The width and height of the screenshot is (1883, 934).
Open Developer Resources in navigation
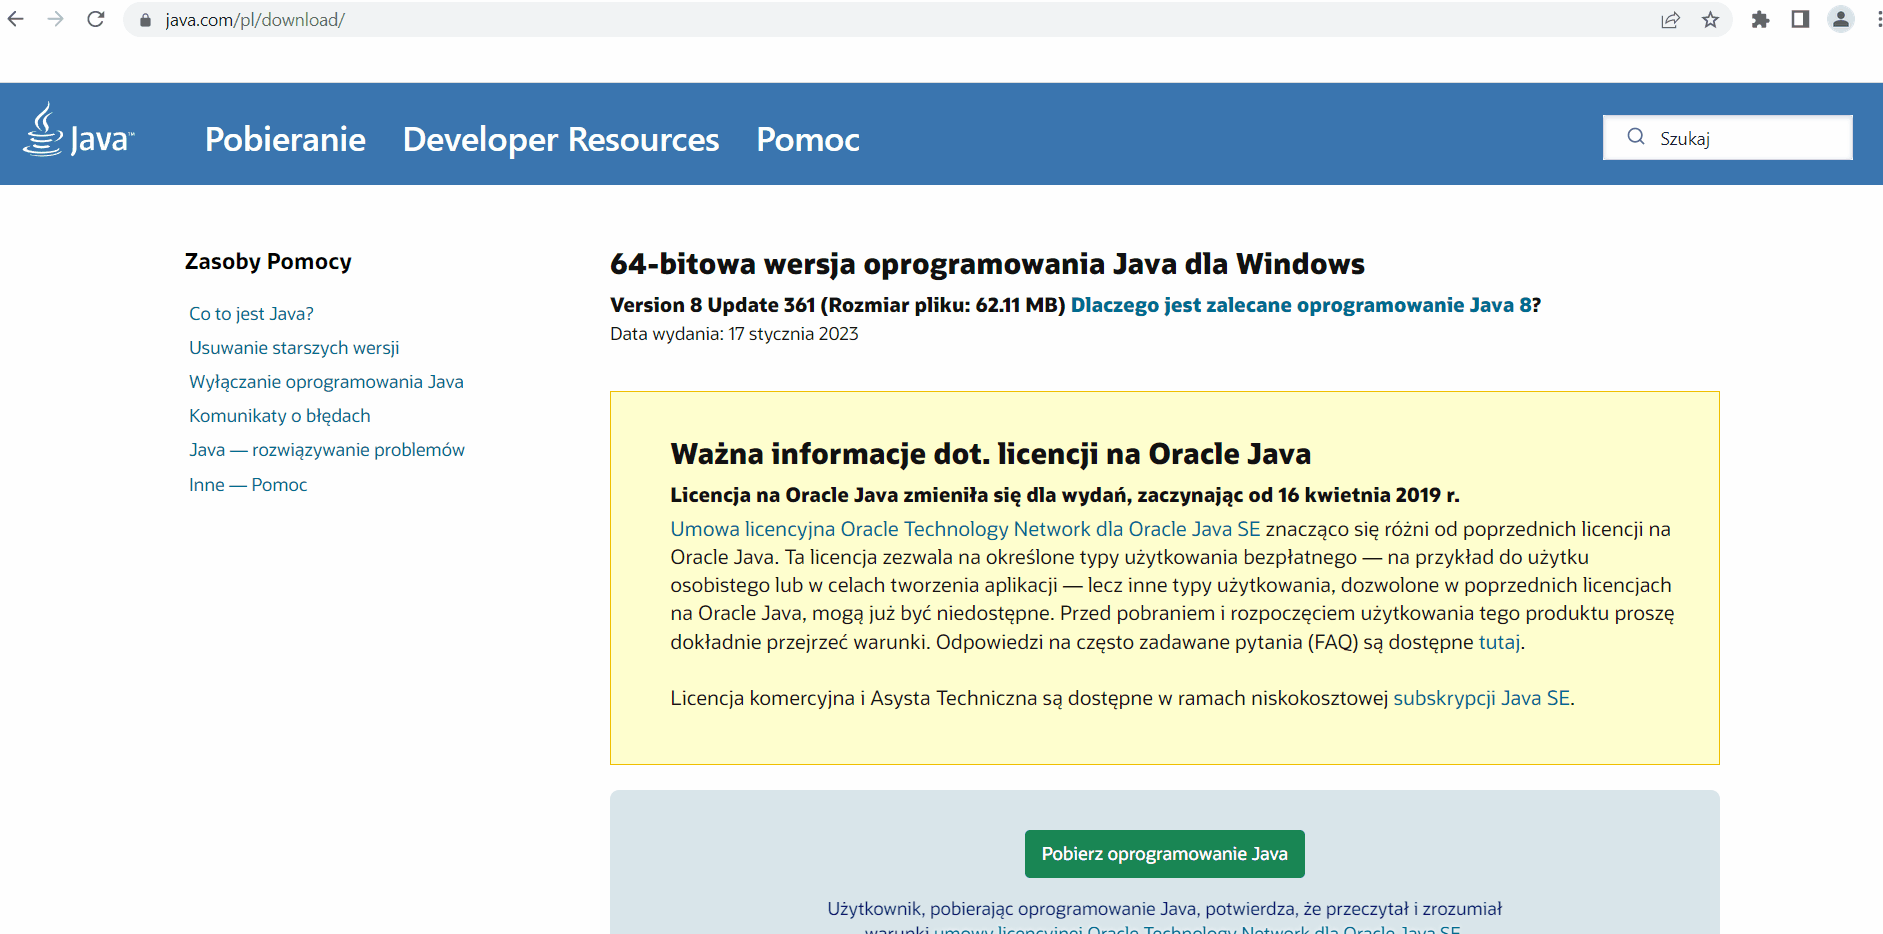click(x=560, y=139)
